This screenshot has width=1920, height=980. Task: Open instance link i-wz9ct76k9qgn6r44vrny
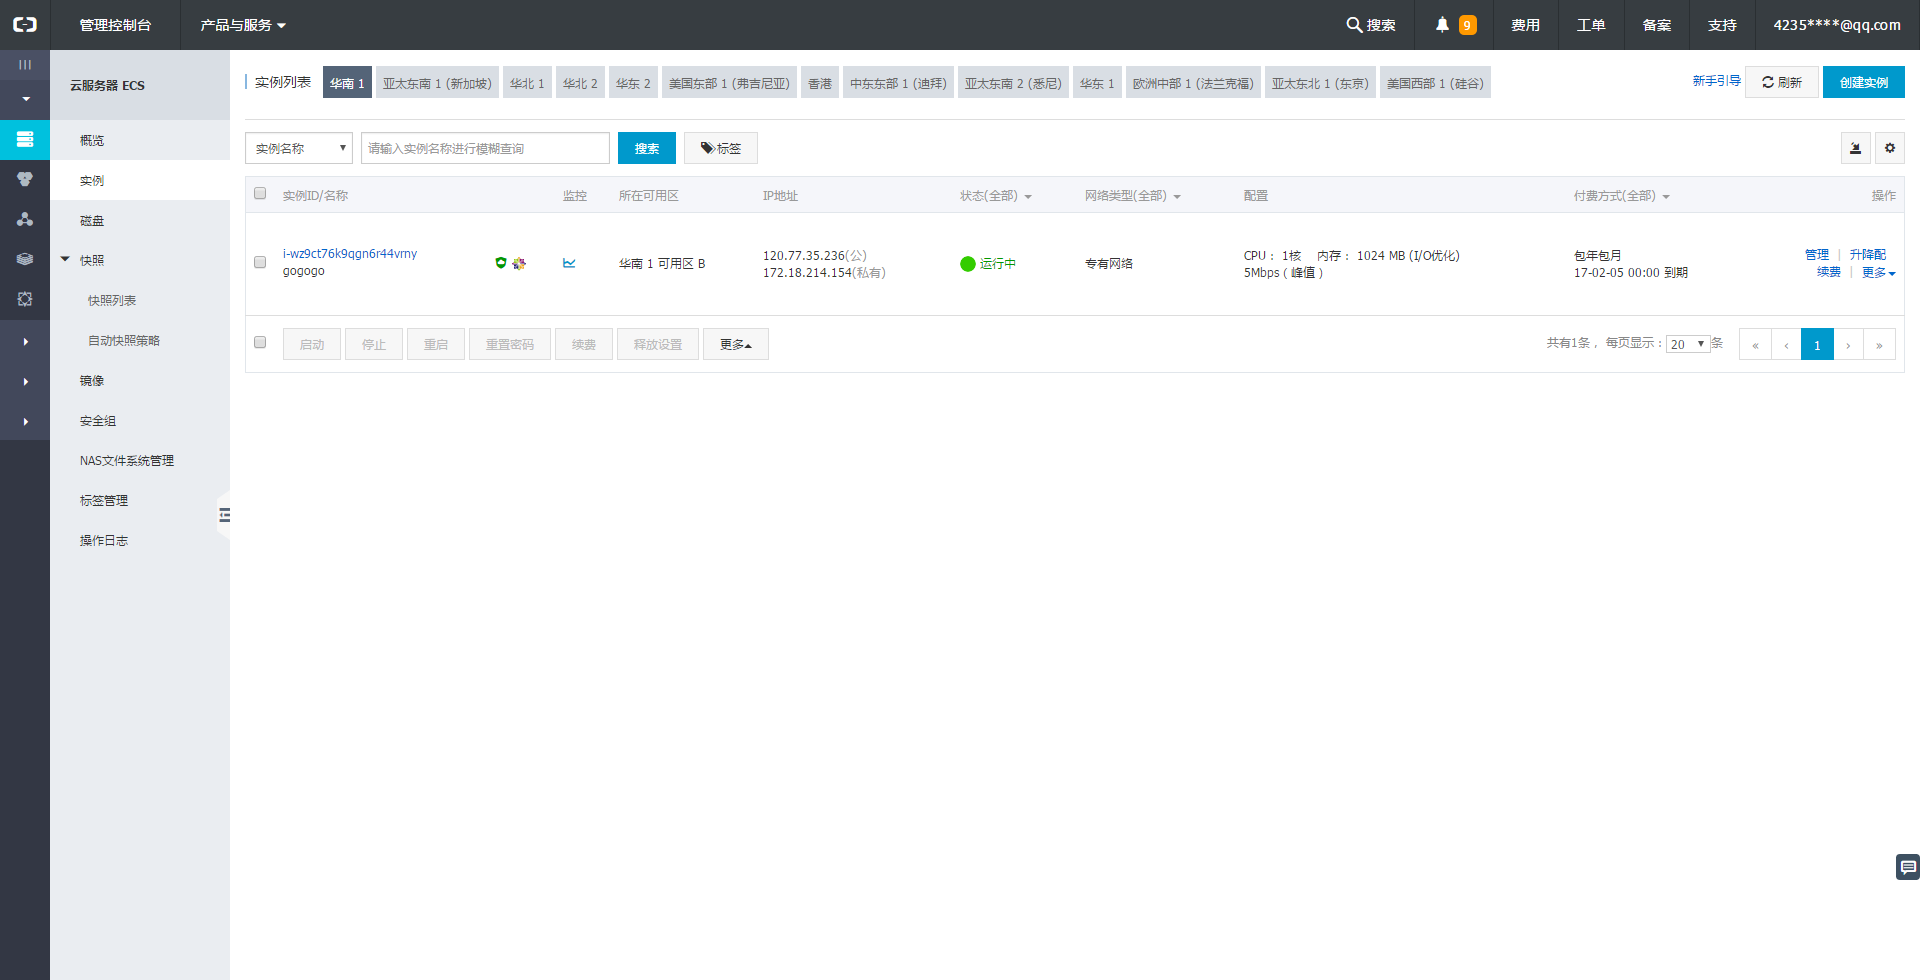click(x=350, y=253)
